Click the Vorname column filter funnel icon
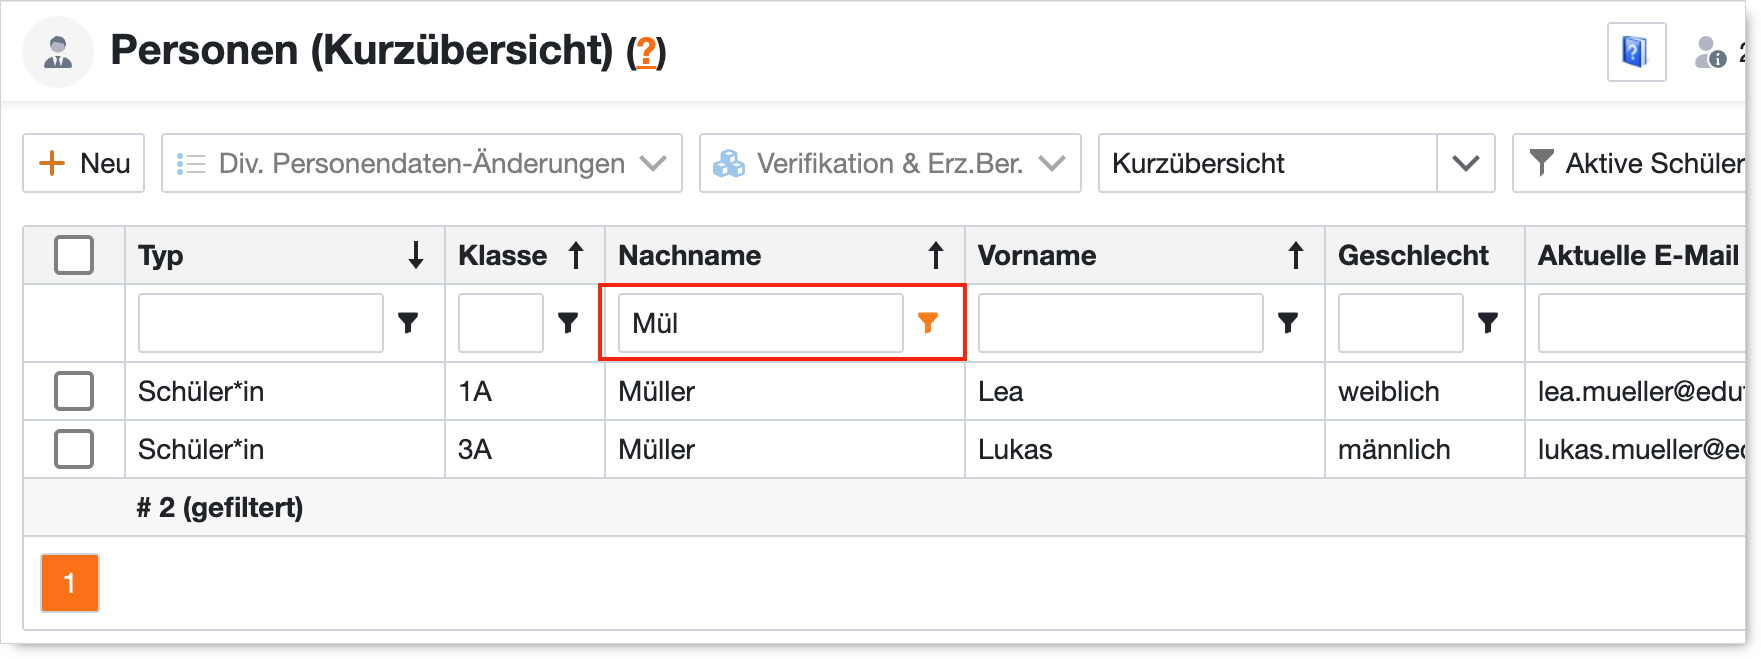Image resolution: width=1761 pixels, height=659 pixels. pos(1288,322)
